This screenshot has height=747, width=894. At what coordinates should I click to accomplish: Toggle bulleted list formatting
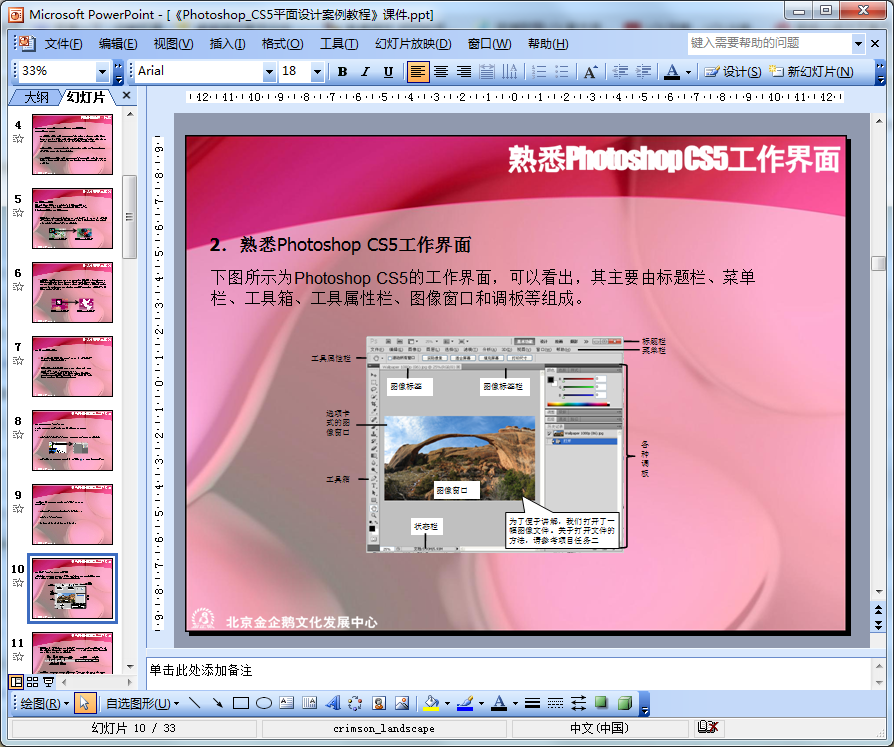tap(562, 71)
